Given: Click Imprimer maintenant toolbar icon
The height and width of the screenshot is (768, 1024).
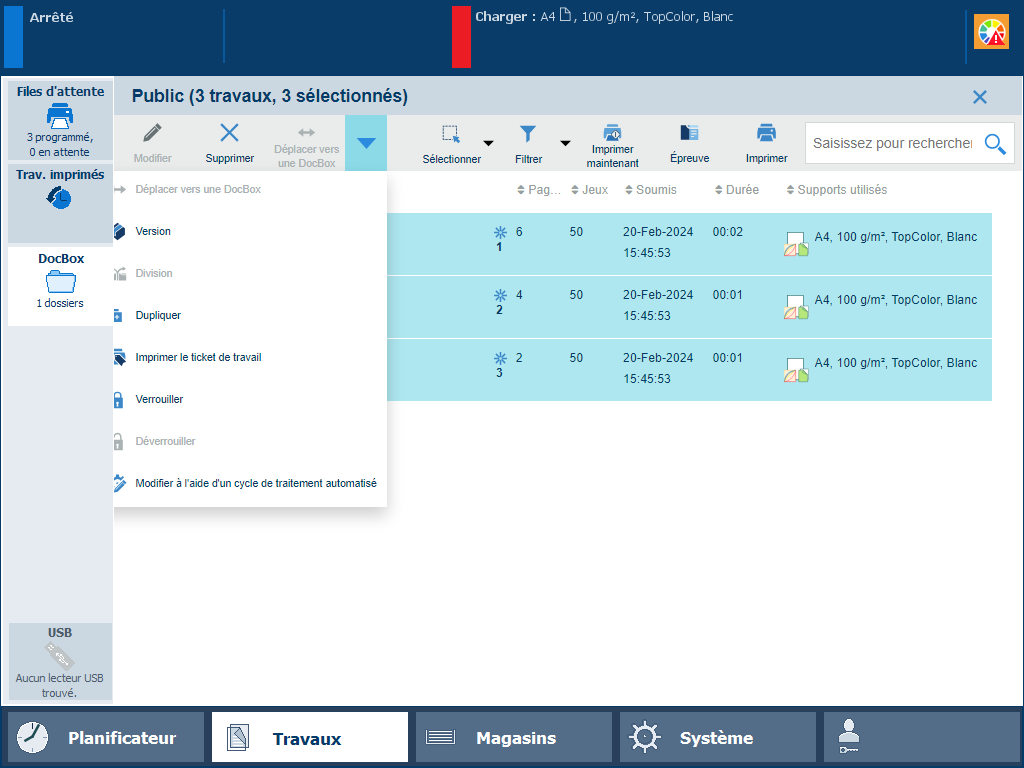Looking at the screenshot, I should pyautogui.click(x=612, y=134).
